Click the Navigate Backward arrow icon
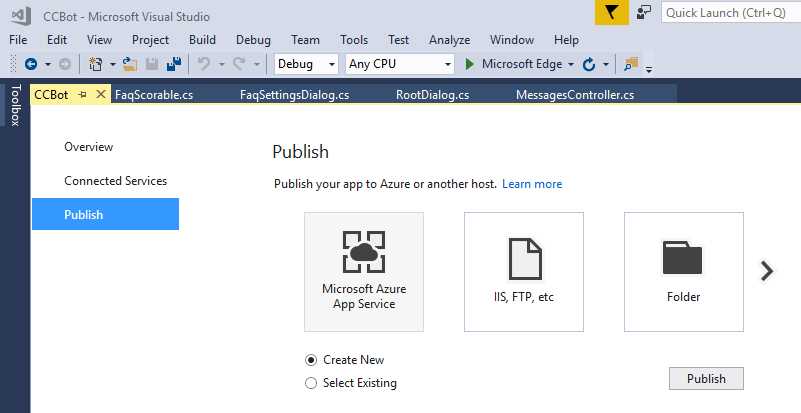 31,64
